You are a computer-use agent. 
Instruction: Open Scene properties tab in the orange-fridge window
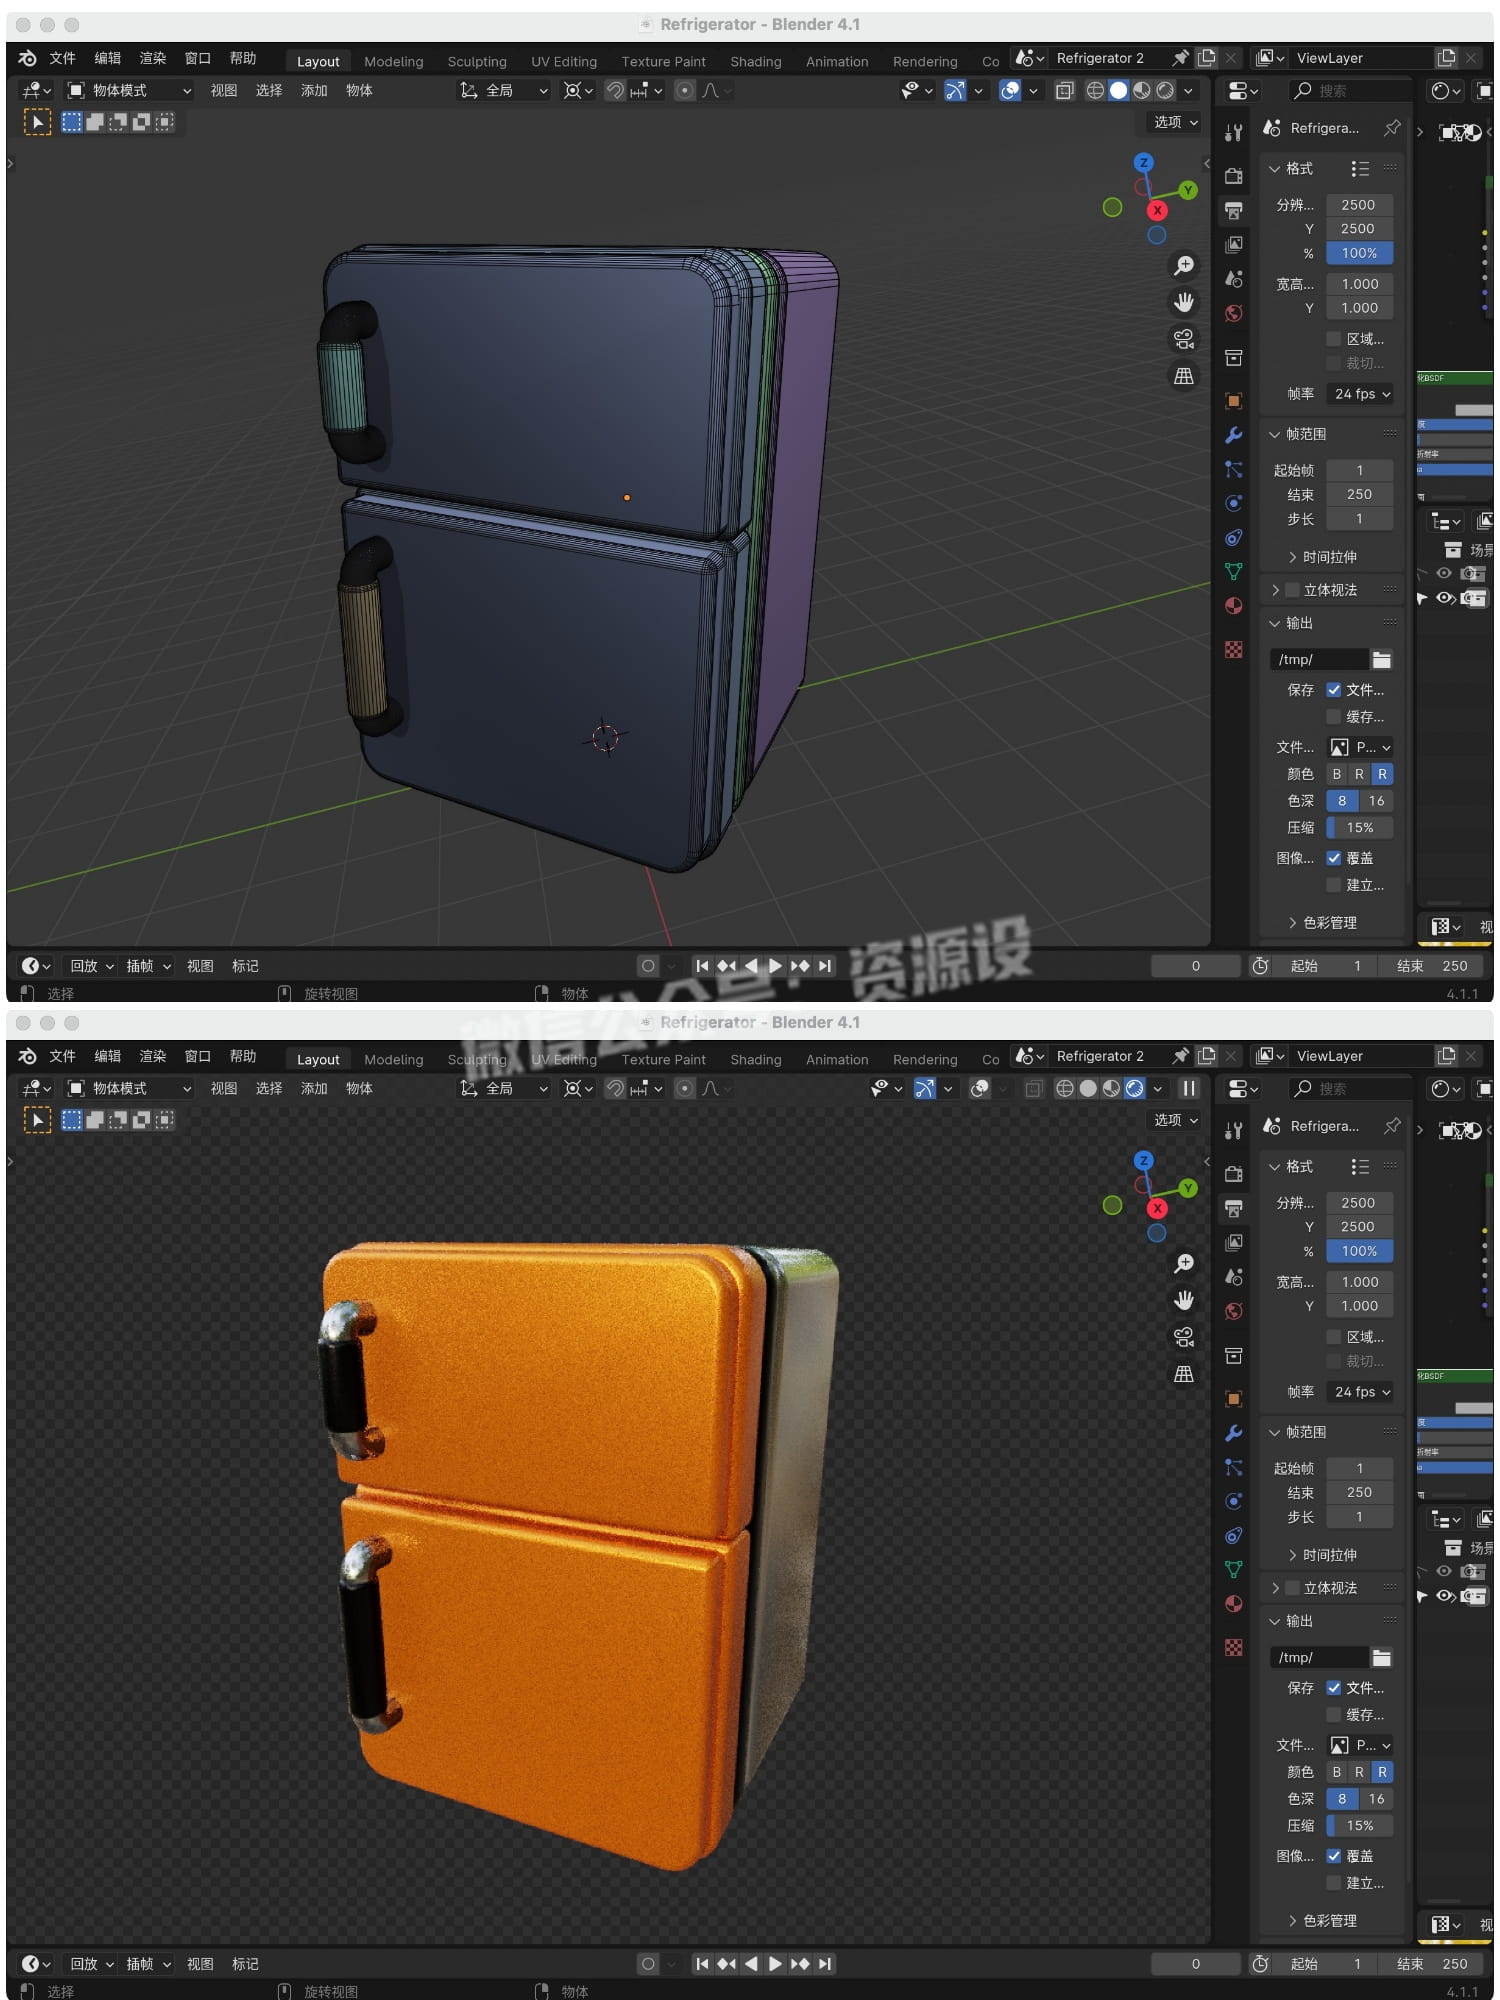(1234, 1276)
